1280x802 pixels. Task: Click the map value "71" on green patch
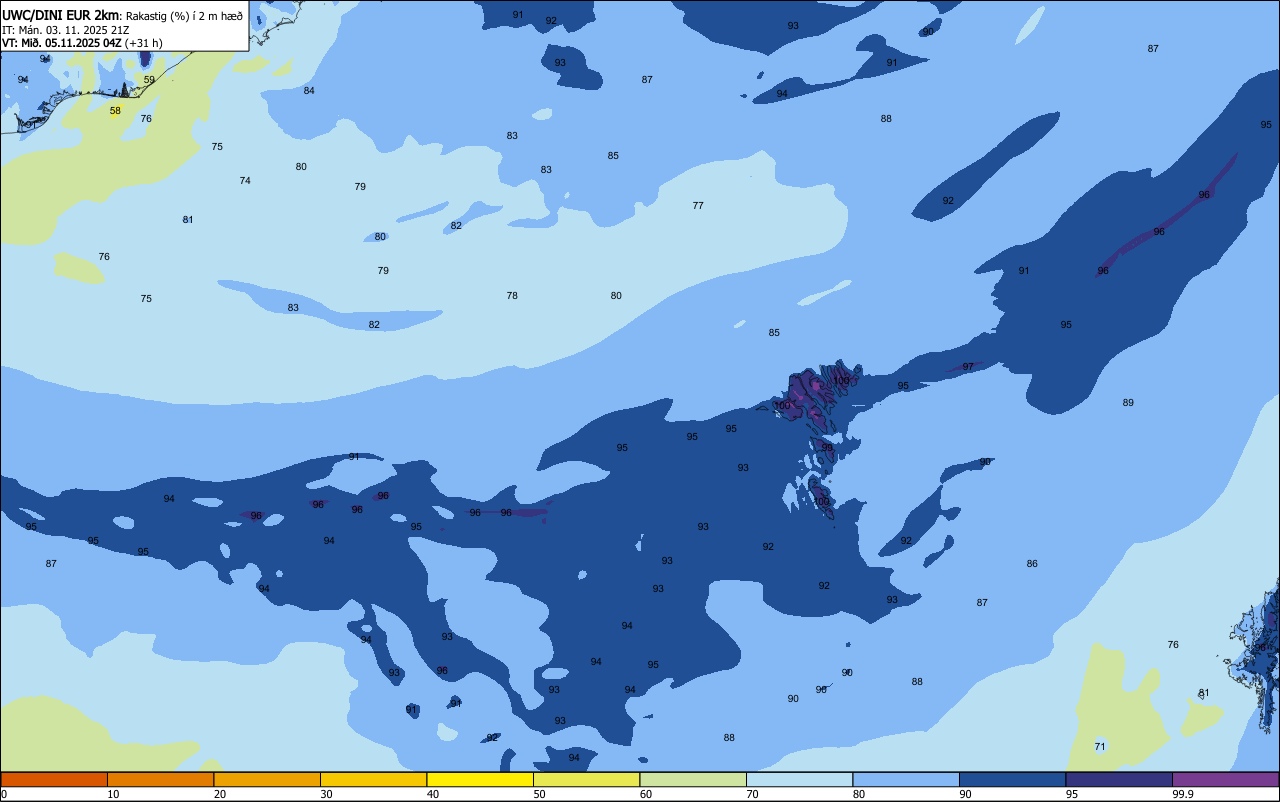(x=1100, y=747)
